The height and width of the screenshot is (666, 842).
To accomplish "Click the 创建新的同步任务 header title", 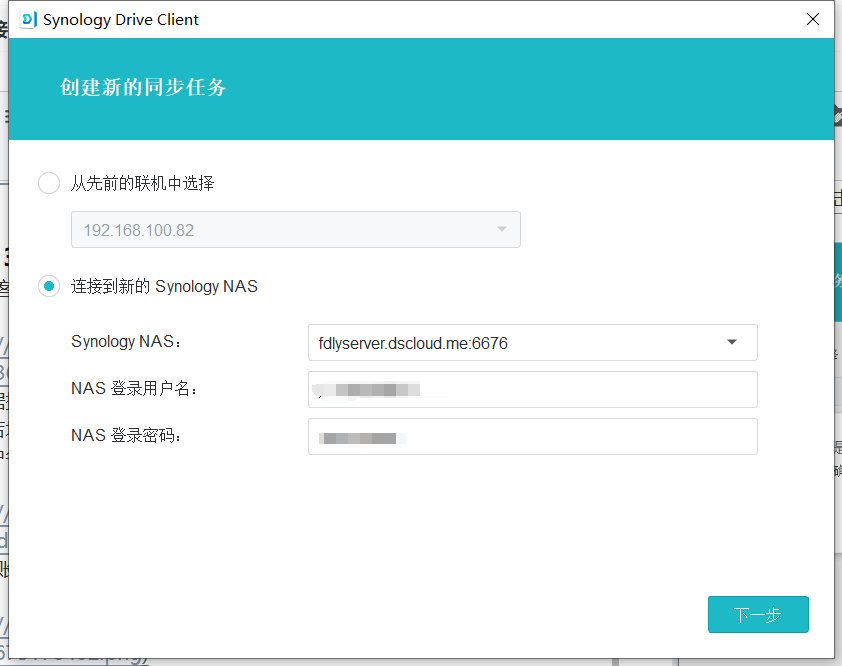I will coord(143,87).
